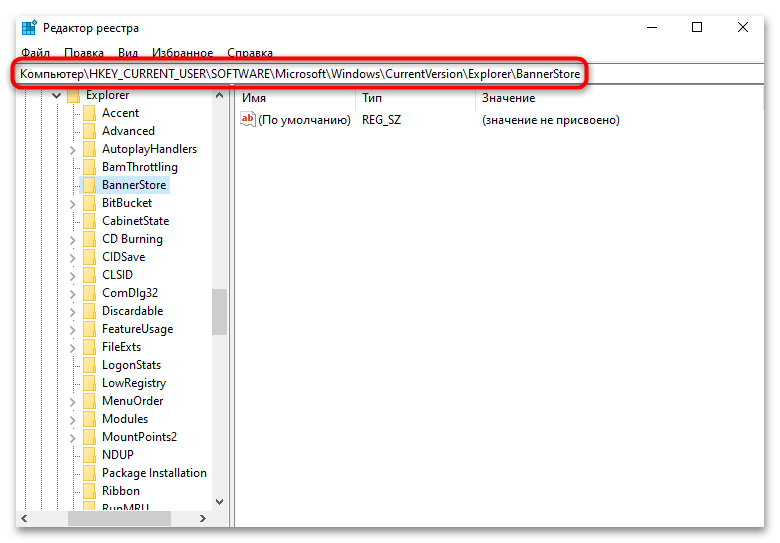Click the Modules folder icon
780x543 pixels.
90,419
